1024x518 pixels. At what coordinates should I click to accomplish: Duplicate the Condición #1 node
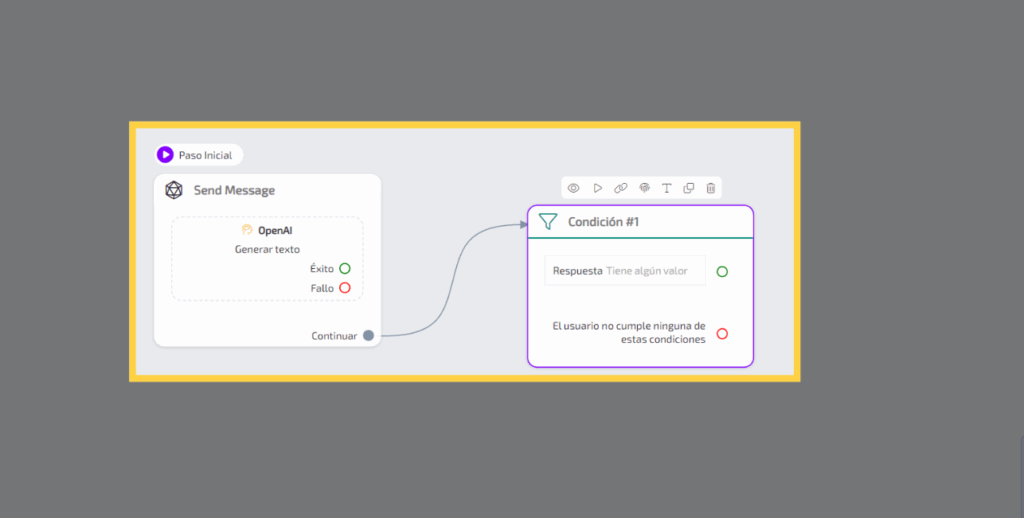(689, 188)
